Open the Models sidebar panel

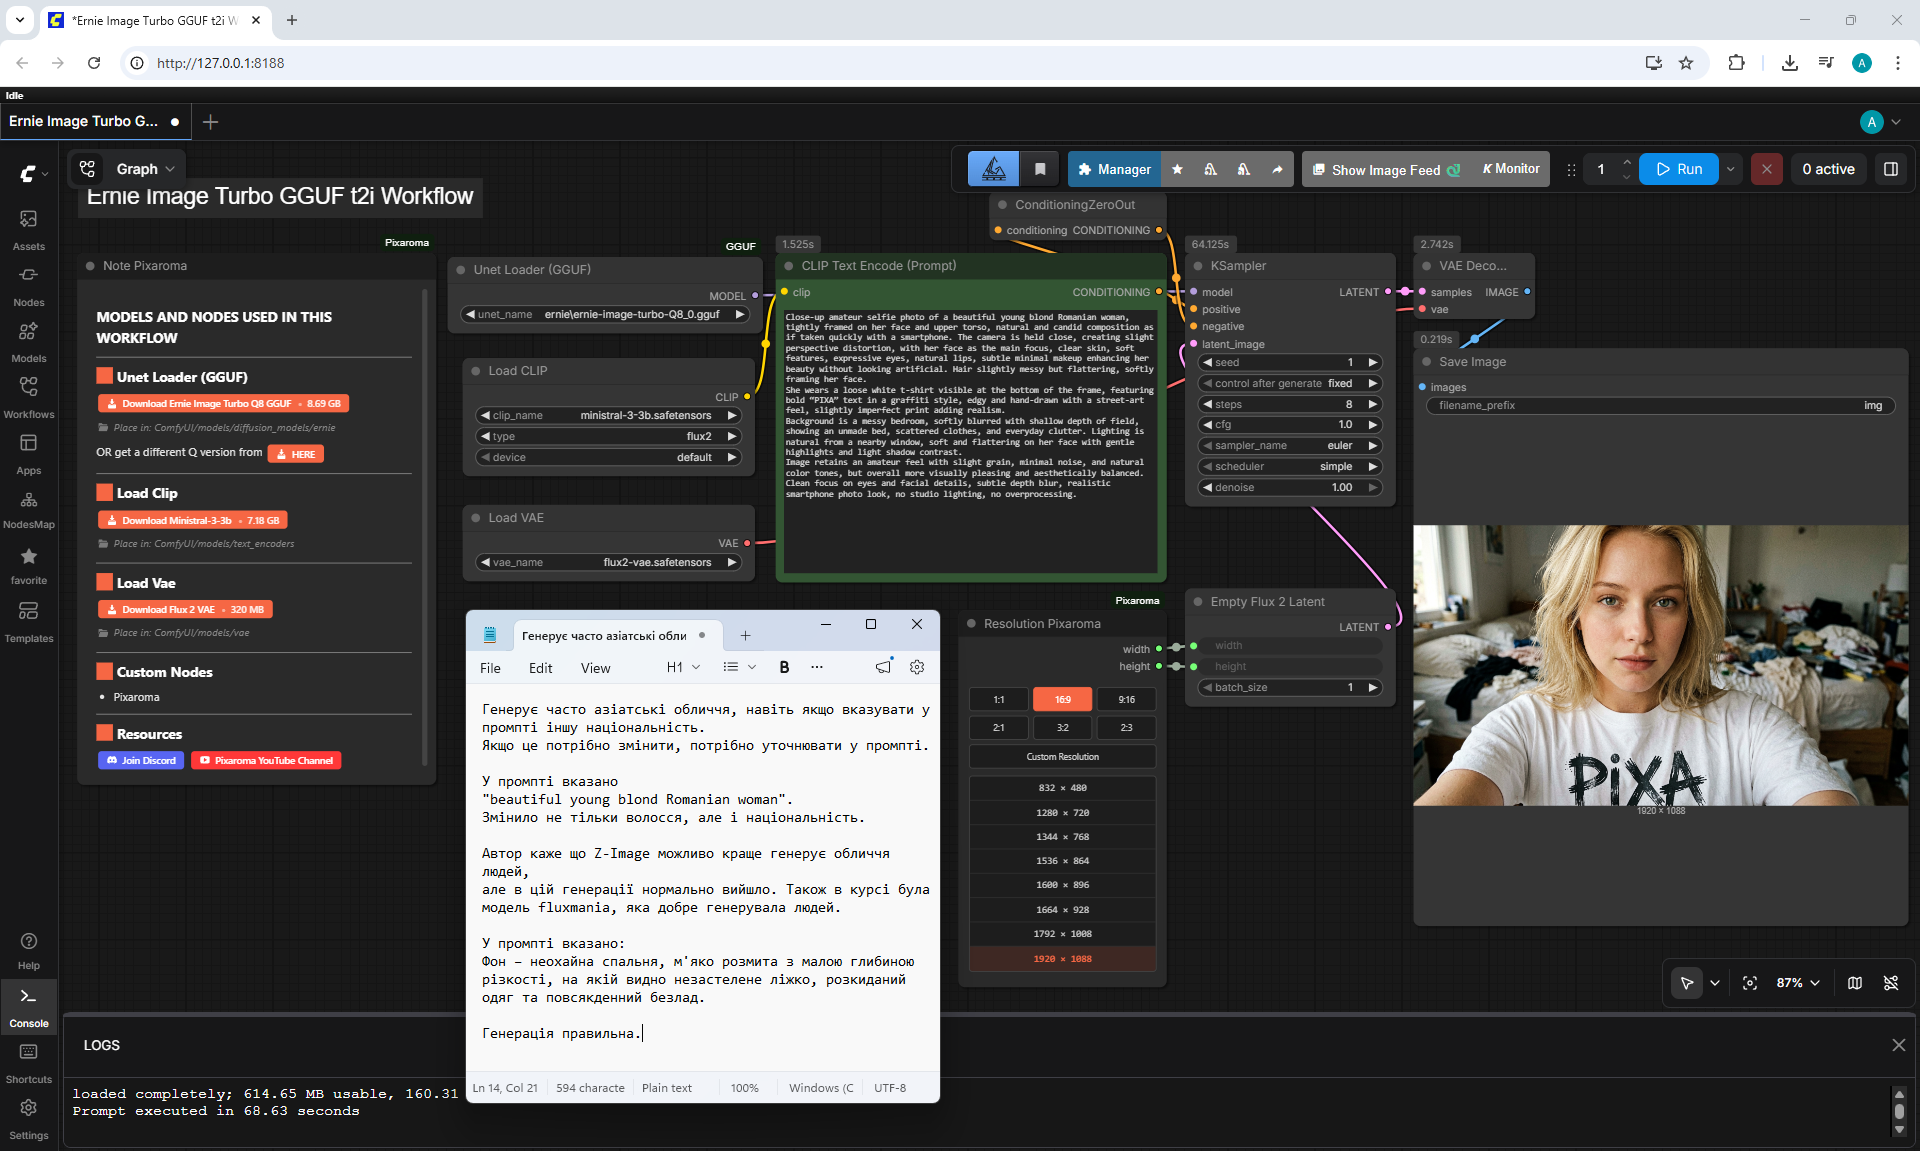click(x=28, y=342)
